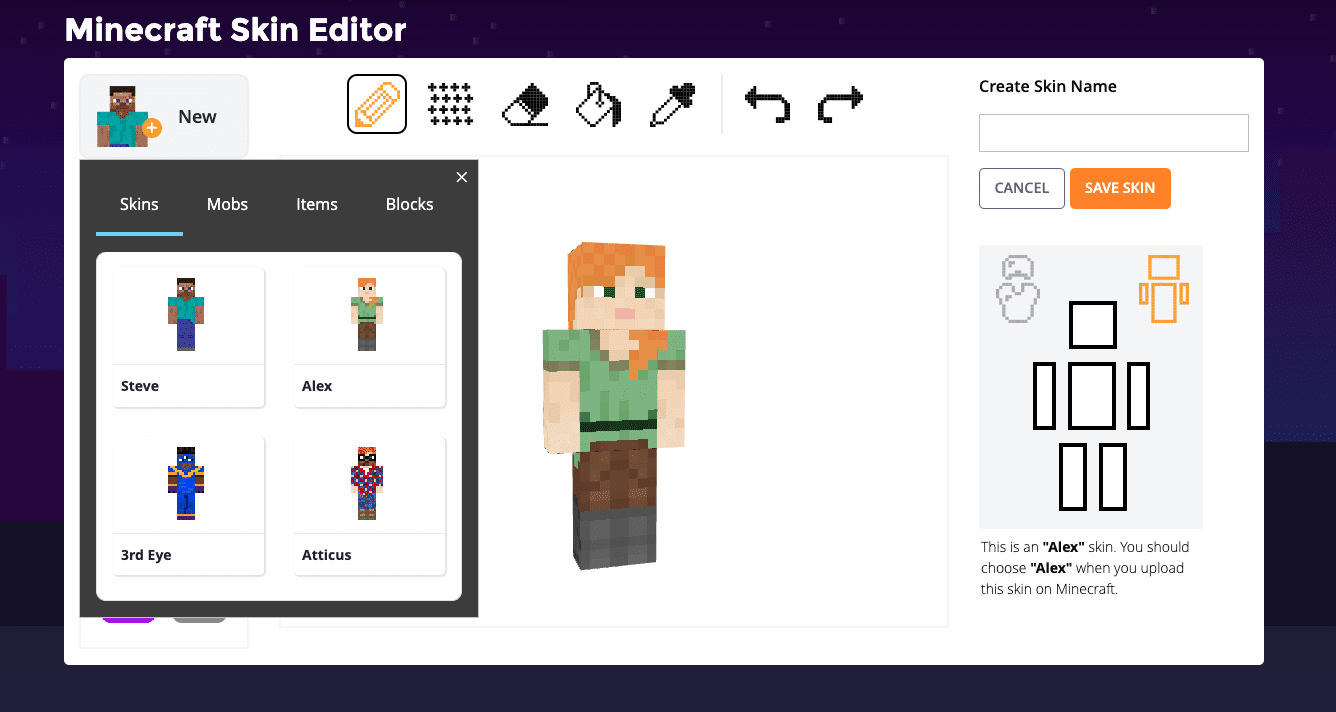Select the 3rd Eye skin card
The height and width of the screenshot is (712, 1336).
pos(189,506)
